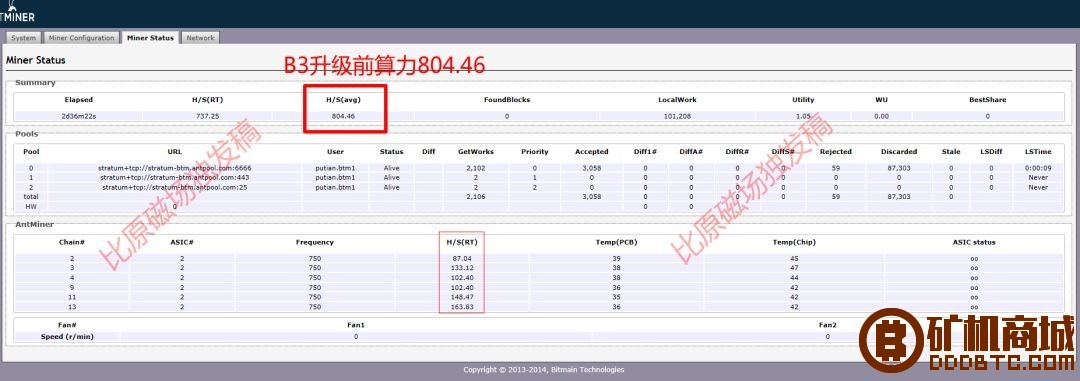The height and width of the screenshot is (381, 1080).
Task: Click the H/S(avg) column header
Action: [x=343, y=100]
